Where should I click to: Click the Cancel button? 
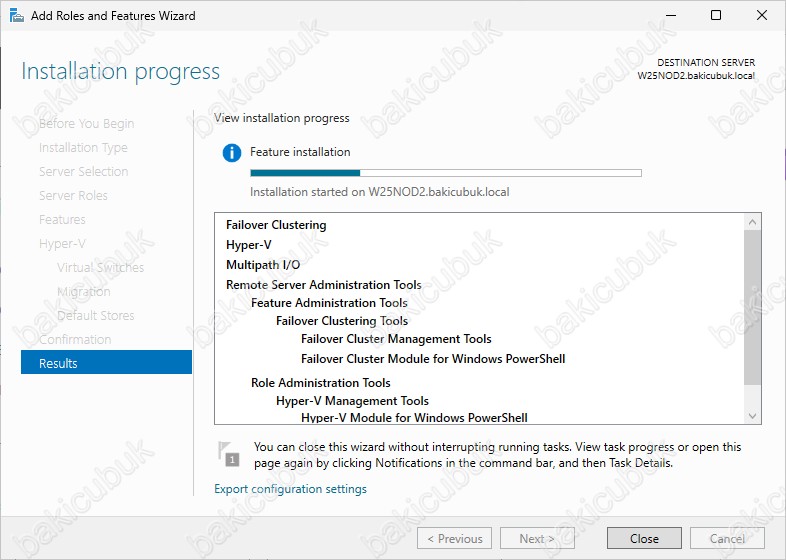(727, 538)
